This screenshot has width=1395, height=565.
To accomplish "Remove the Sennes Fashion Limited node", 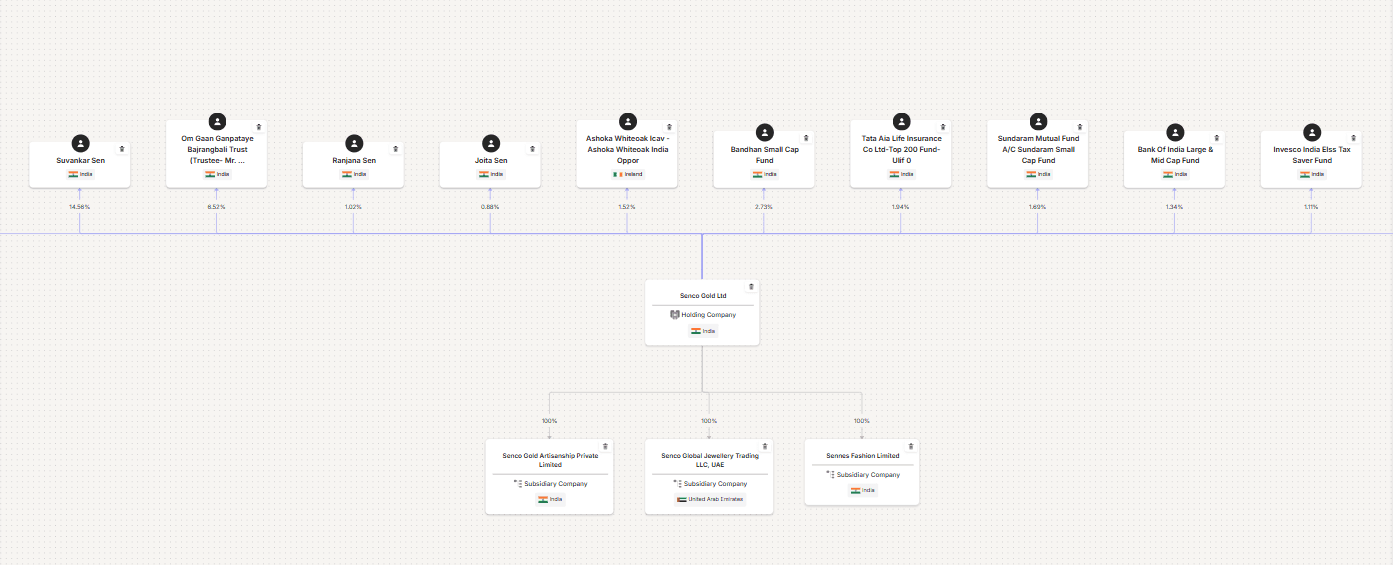I will click(x=909, y=445).
